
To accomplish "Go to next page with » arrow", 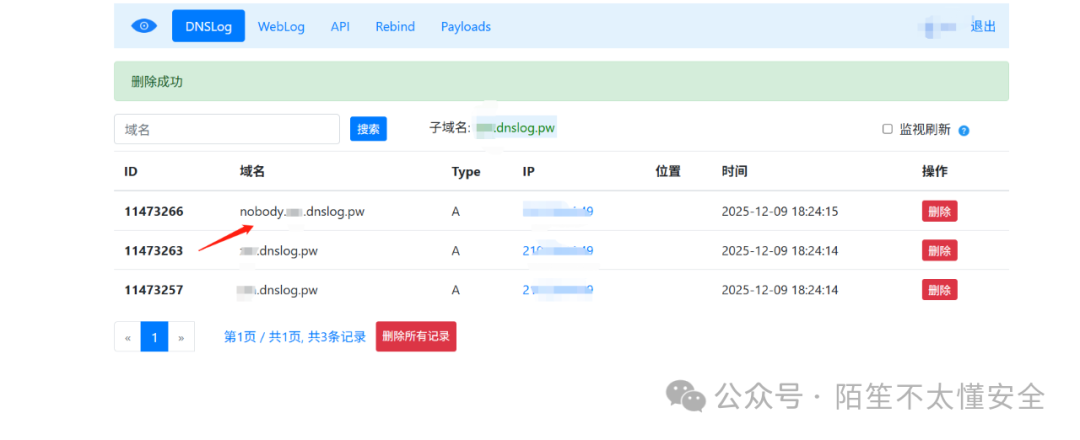I will 181,337.
